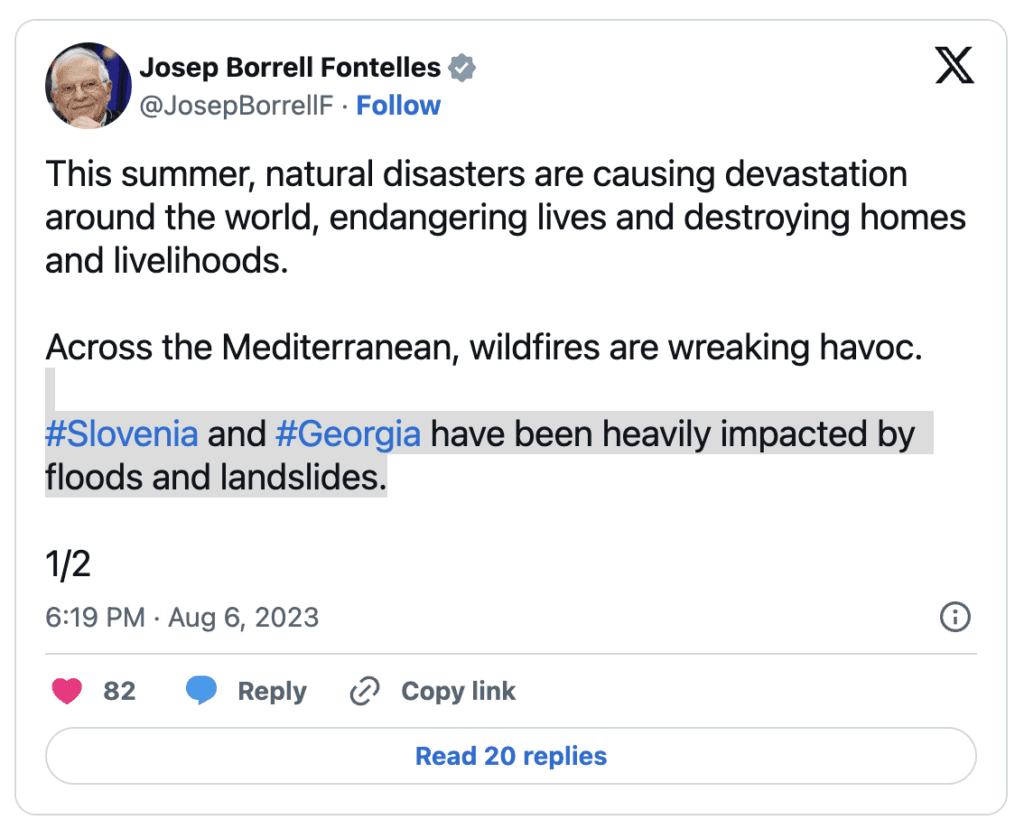
Task: Open Josep Borrell's profile picture
Action: (x=88, y=86)
